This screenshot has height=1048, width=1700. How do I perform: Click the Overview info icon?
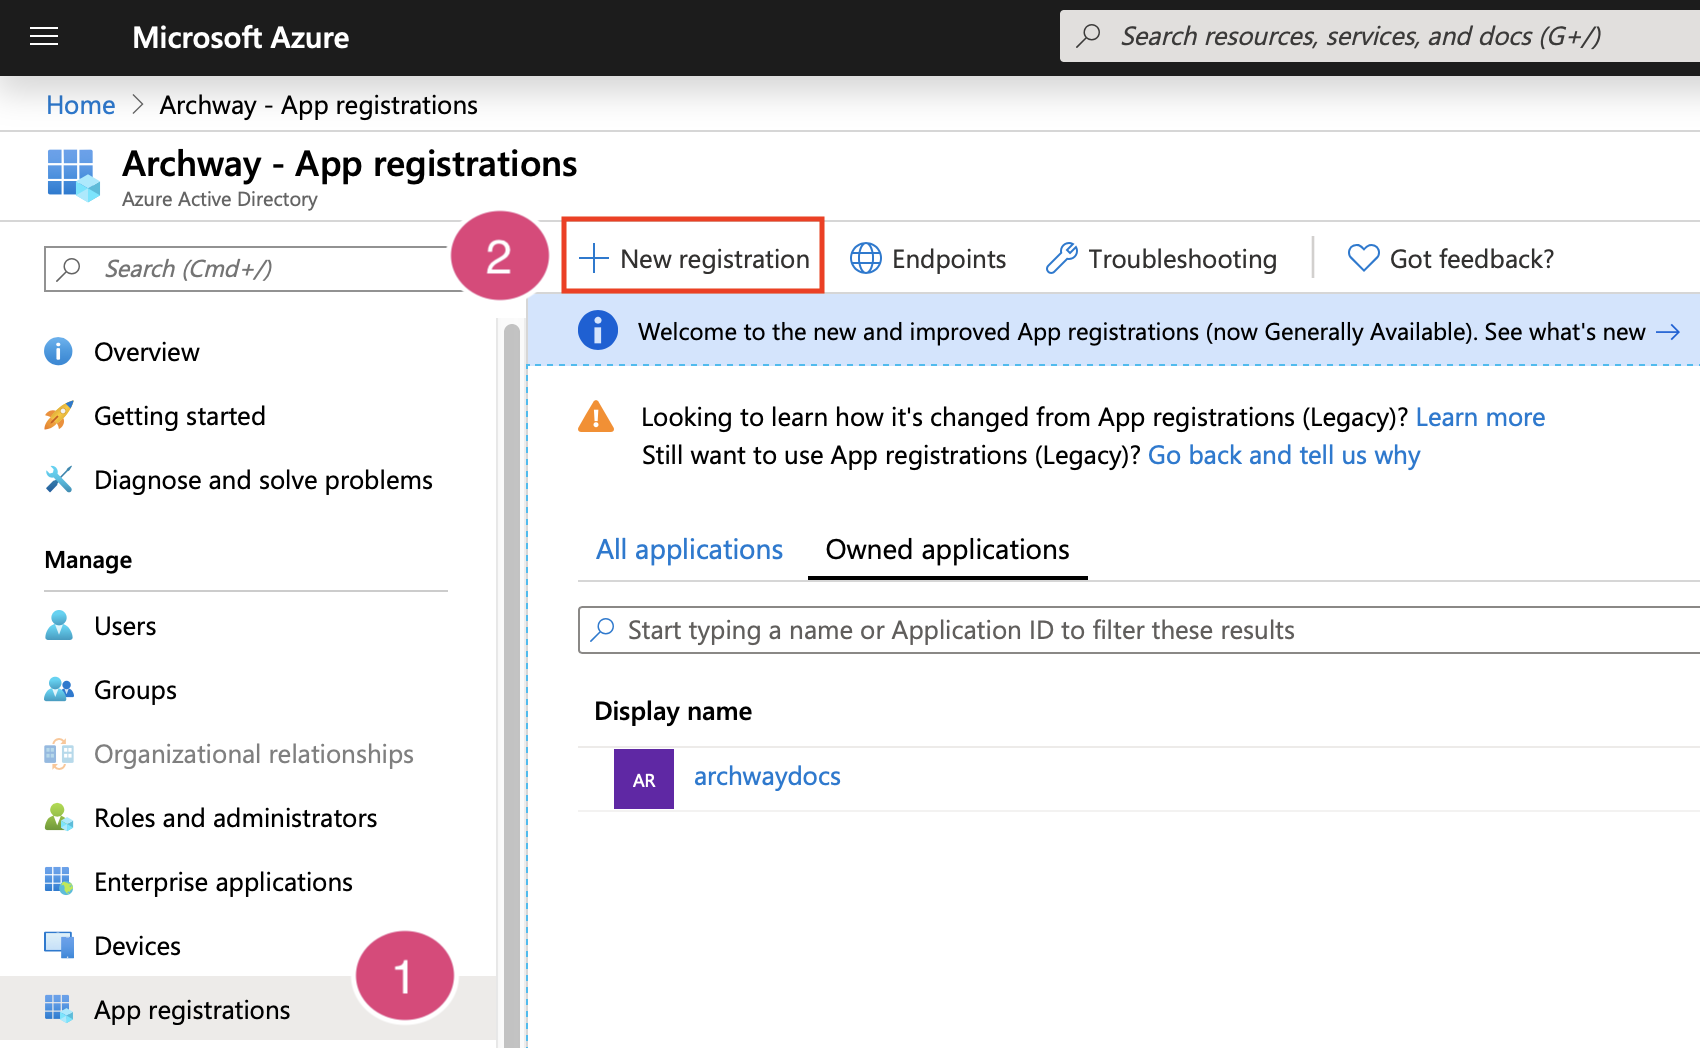(x=59, y=352)
